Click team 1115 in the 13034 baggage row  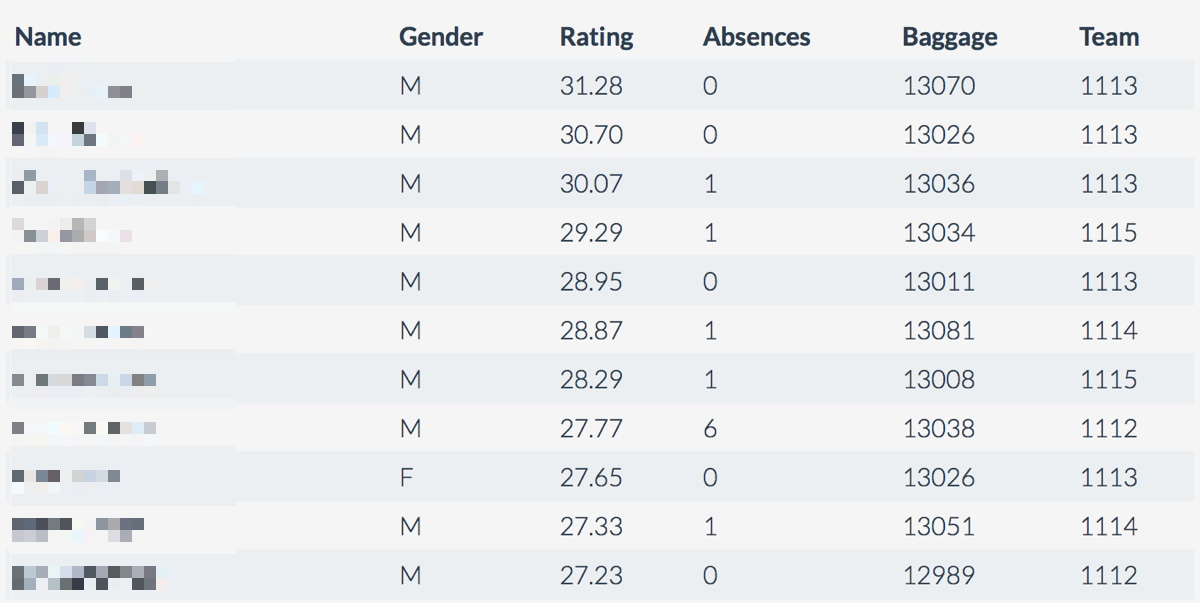(x=1109, y=233)
